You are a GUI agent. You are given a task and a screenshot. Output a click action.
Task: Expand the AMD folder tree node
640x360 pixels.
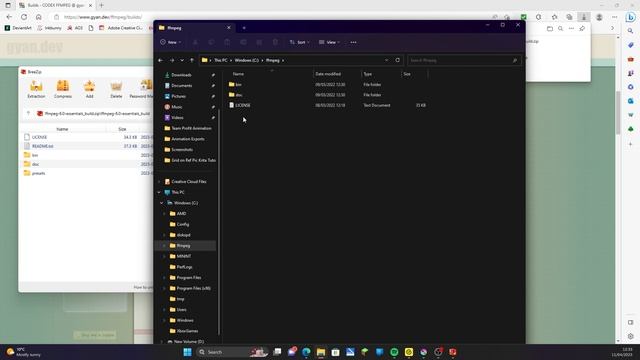tap(164, 213)
